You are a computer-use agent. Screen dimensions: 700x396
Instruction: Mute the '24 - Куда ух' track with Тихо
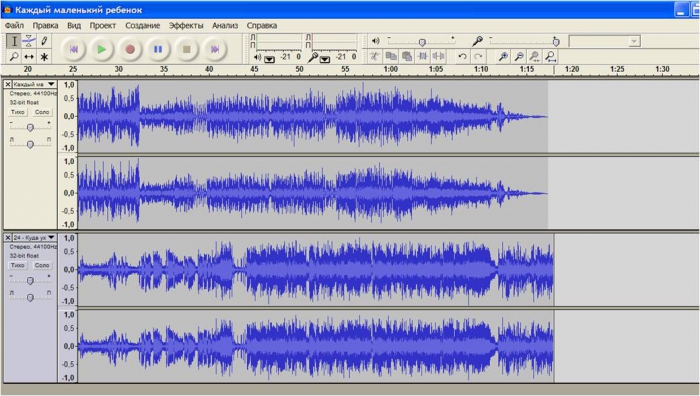(x=18, y=265)
